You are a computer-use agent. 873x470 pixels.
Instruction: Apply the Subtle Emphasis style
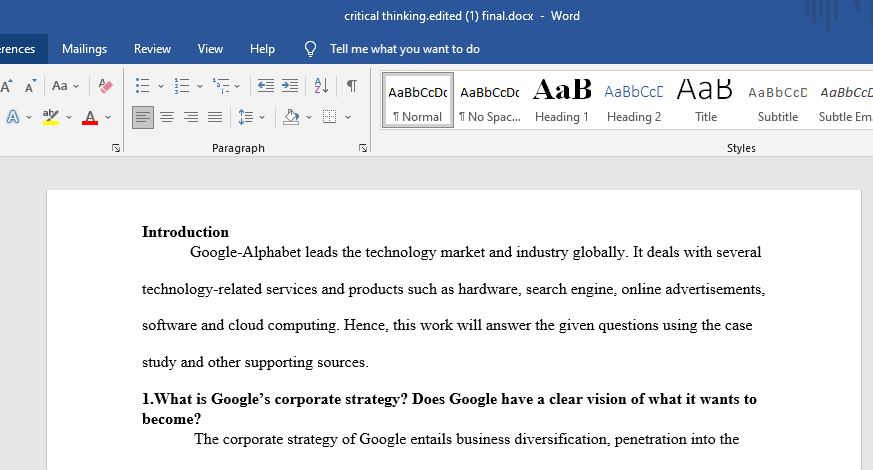pyautogui.click(x=845, y=101)
